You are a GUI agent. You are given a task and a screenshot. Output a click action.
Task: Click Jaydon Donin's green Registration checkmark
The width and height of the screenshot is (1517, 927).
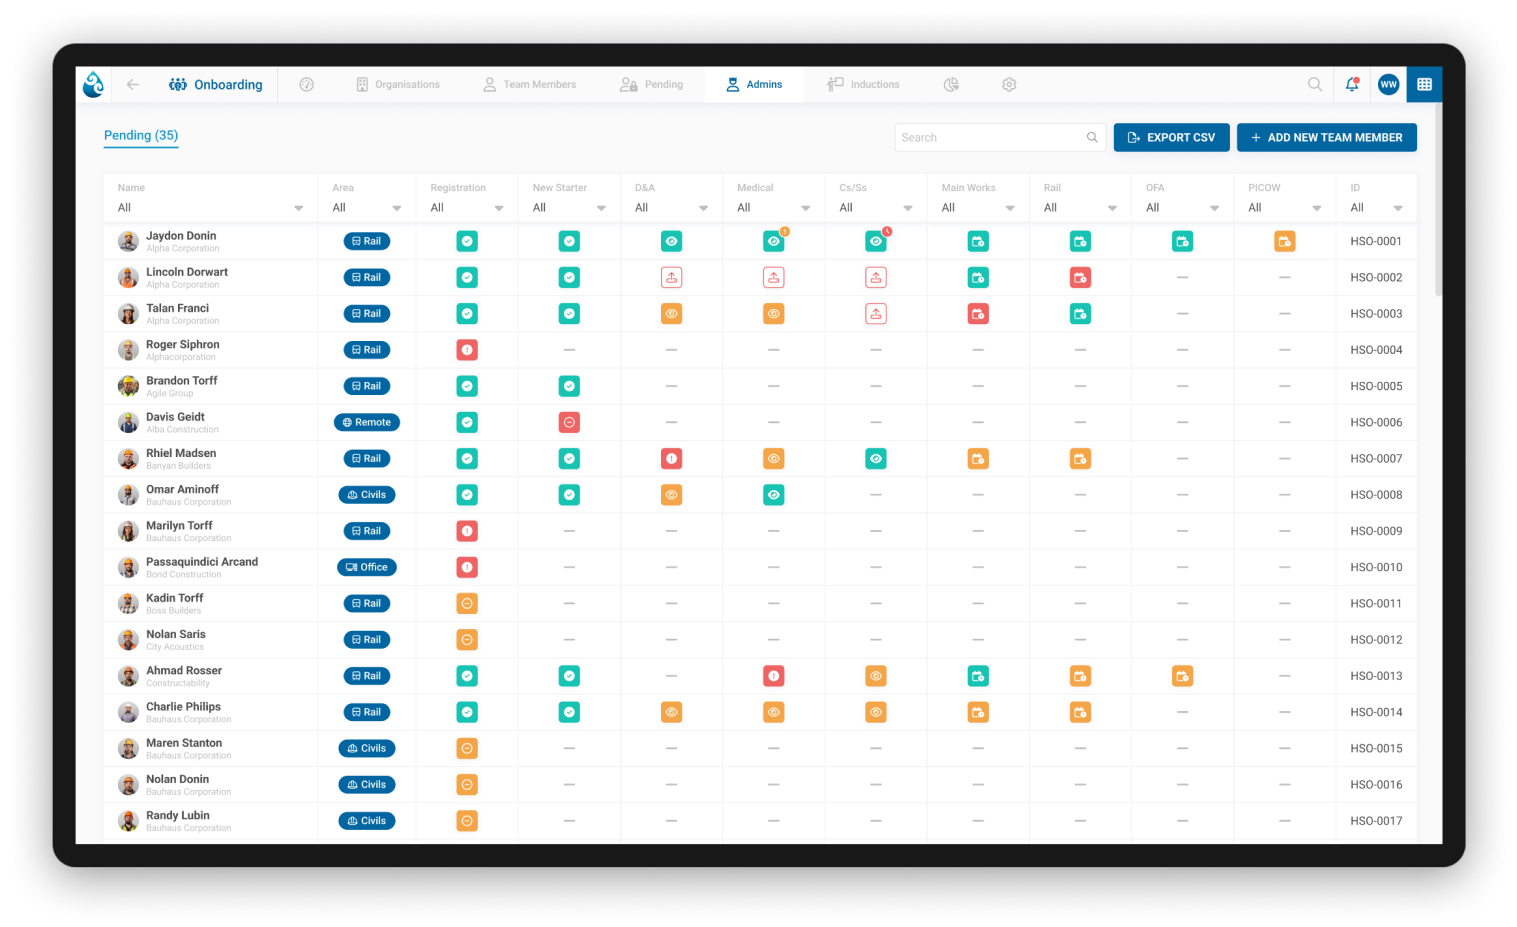coord(466,241)
